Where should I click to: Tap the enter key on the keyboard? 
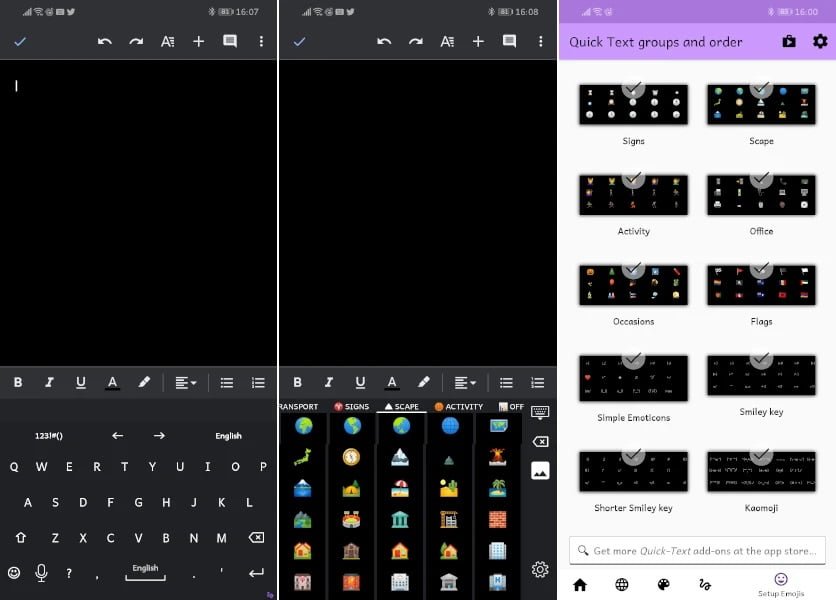pyautogui.click(x=256, y=573)
